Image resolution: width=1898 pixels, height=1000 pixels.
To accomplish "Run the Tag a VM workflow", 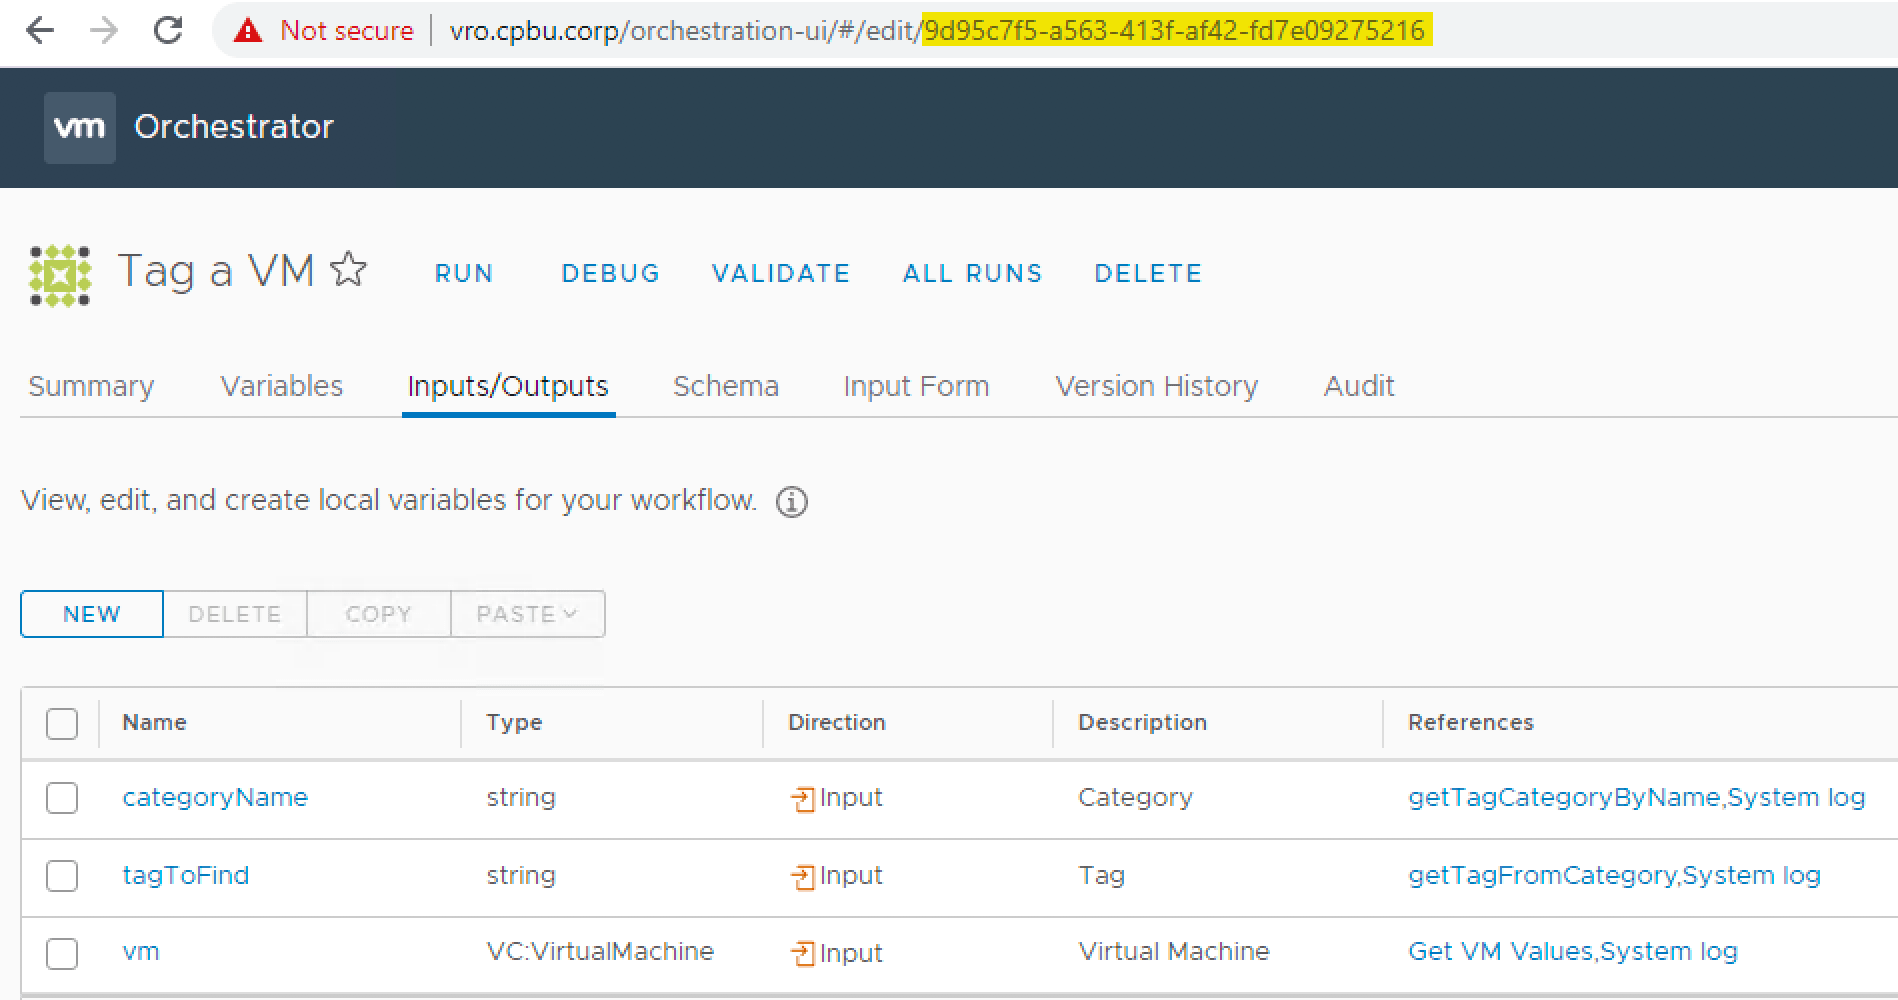I will pos(463,273).
